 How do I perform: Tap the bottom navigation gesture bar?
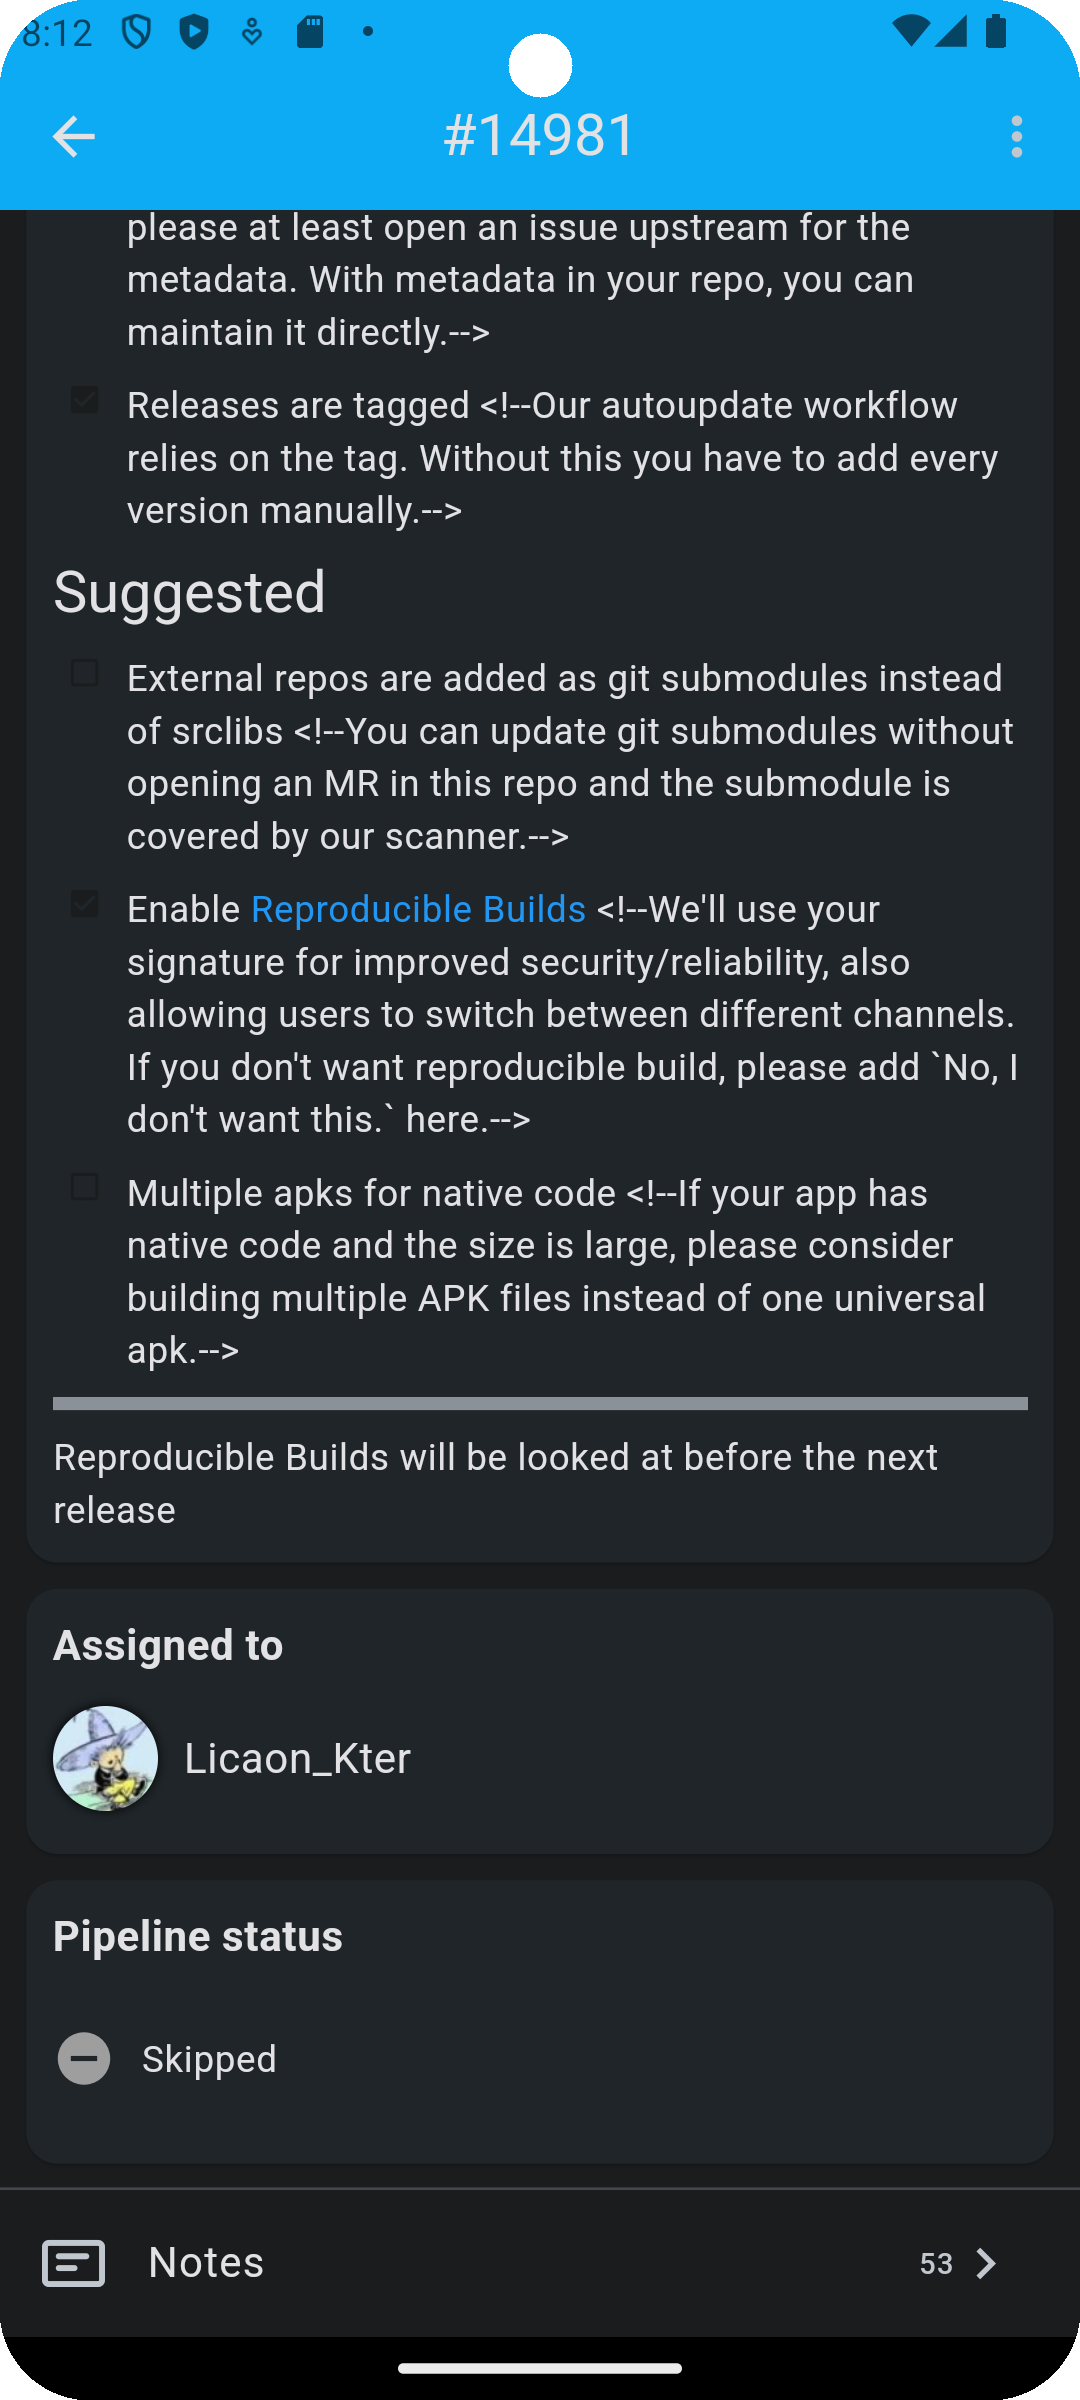tap(540, 2368)
